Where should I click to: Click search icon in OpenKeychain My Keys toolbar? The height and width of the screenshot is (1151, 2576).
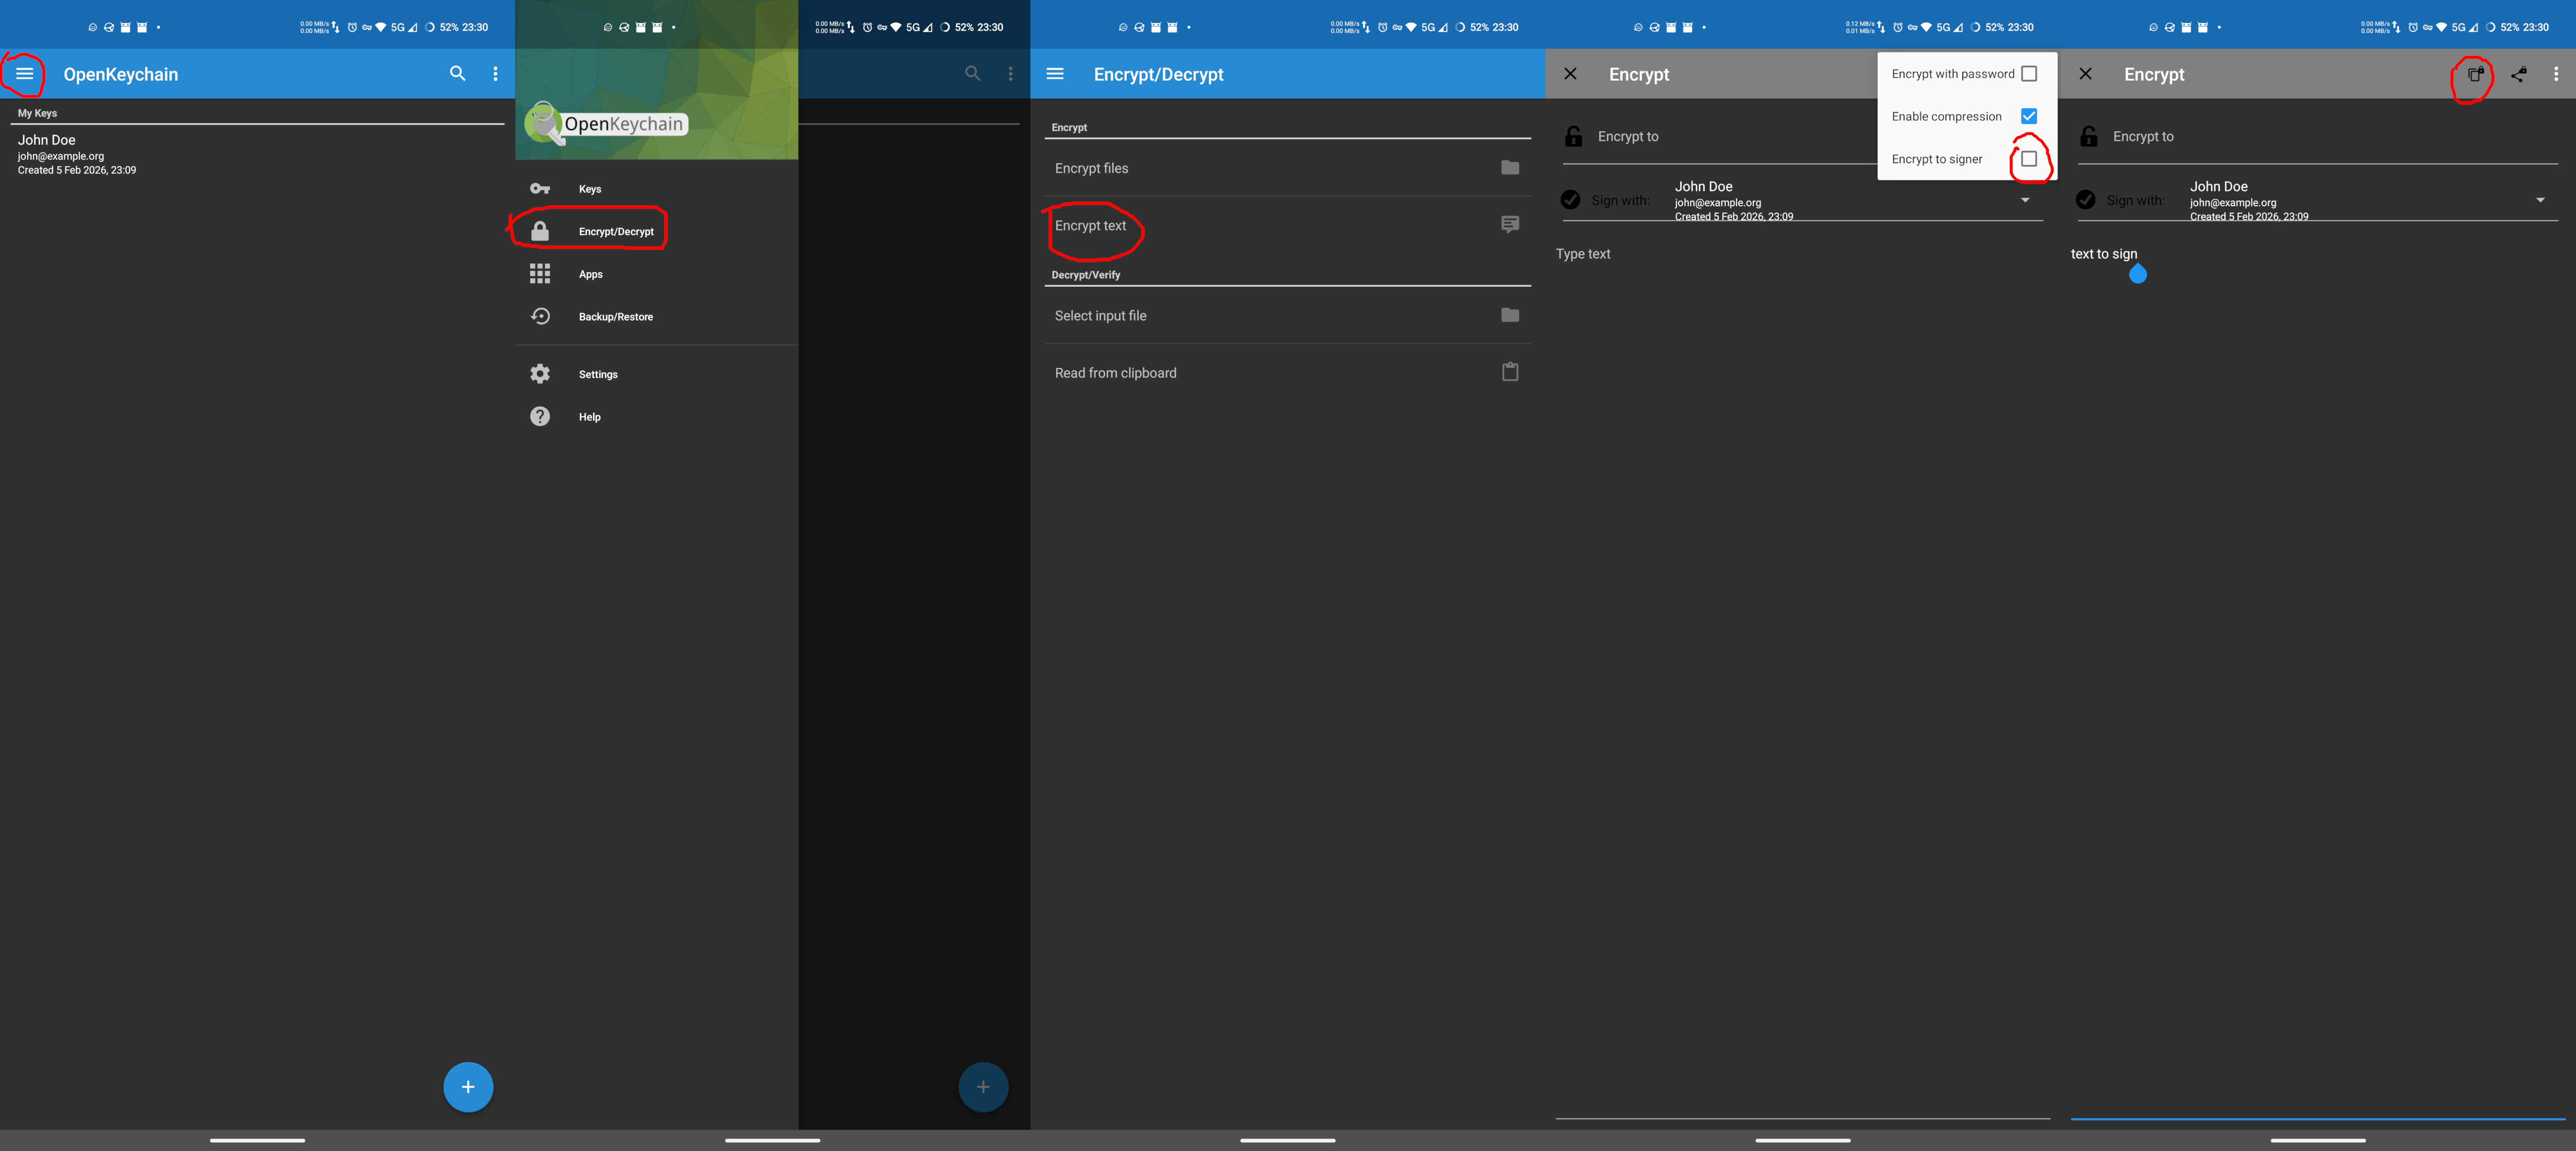tap(457, 74)
